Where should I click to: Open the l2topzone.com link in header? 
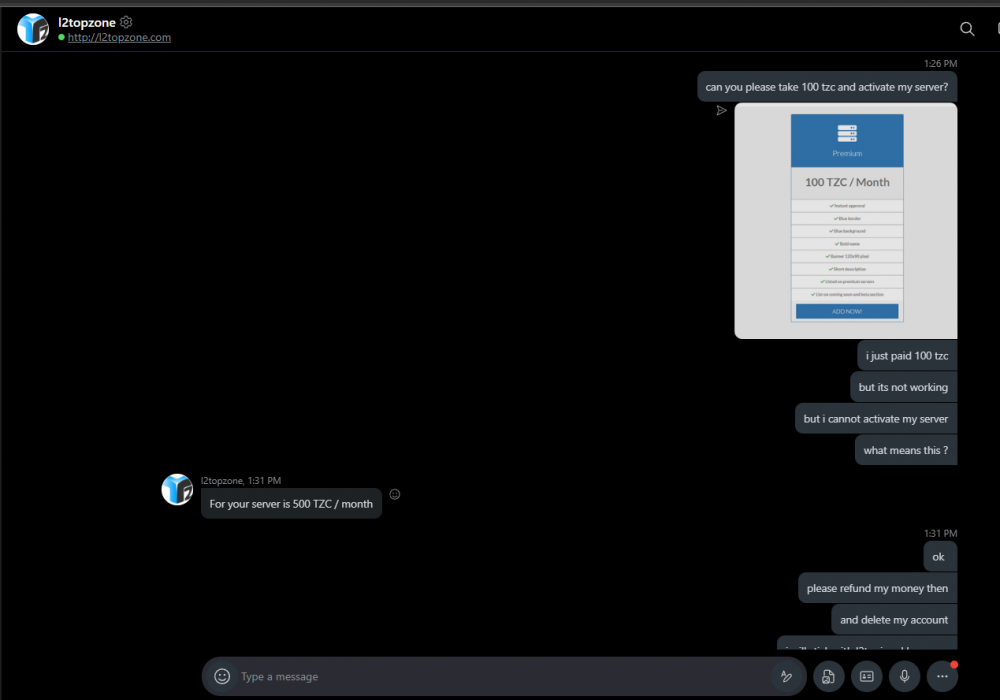click(x=119, y=38)
